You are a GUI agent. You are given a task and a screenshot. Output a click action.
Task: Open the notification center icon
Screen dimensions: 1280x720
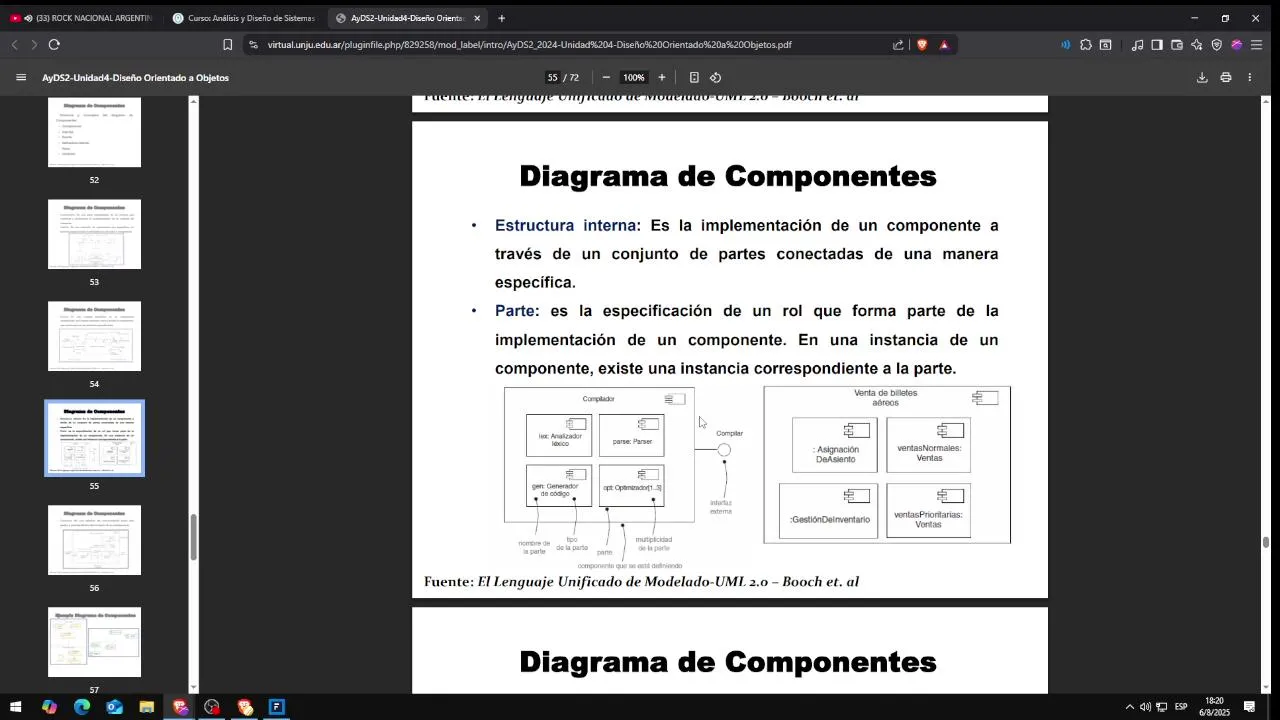point(1249,707)
